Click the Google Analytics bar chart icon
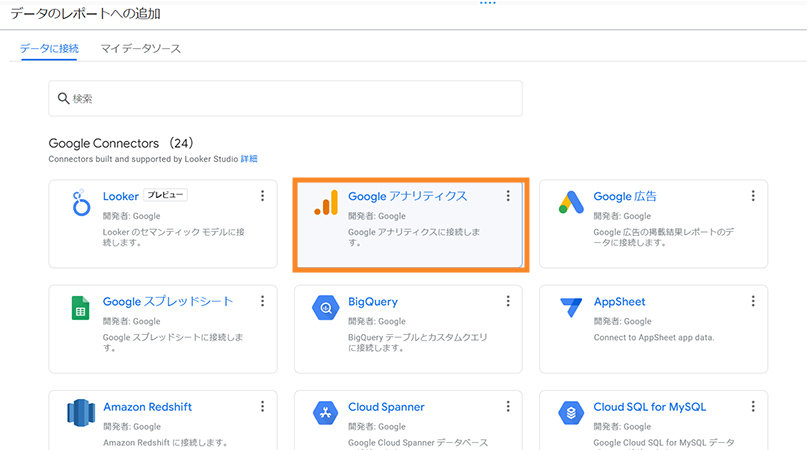The image size is (810, 450). click(326, 203)
